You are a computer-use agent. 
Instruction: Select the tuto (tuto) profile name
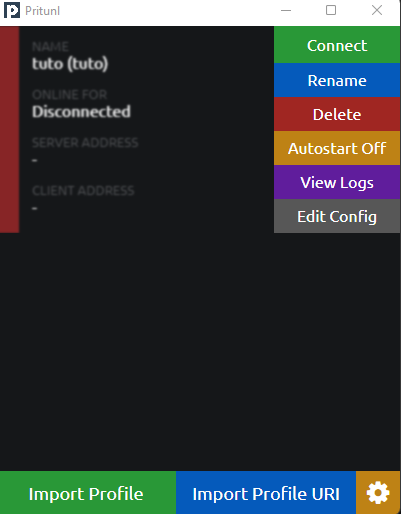70,64
